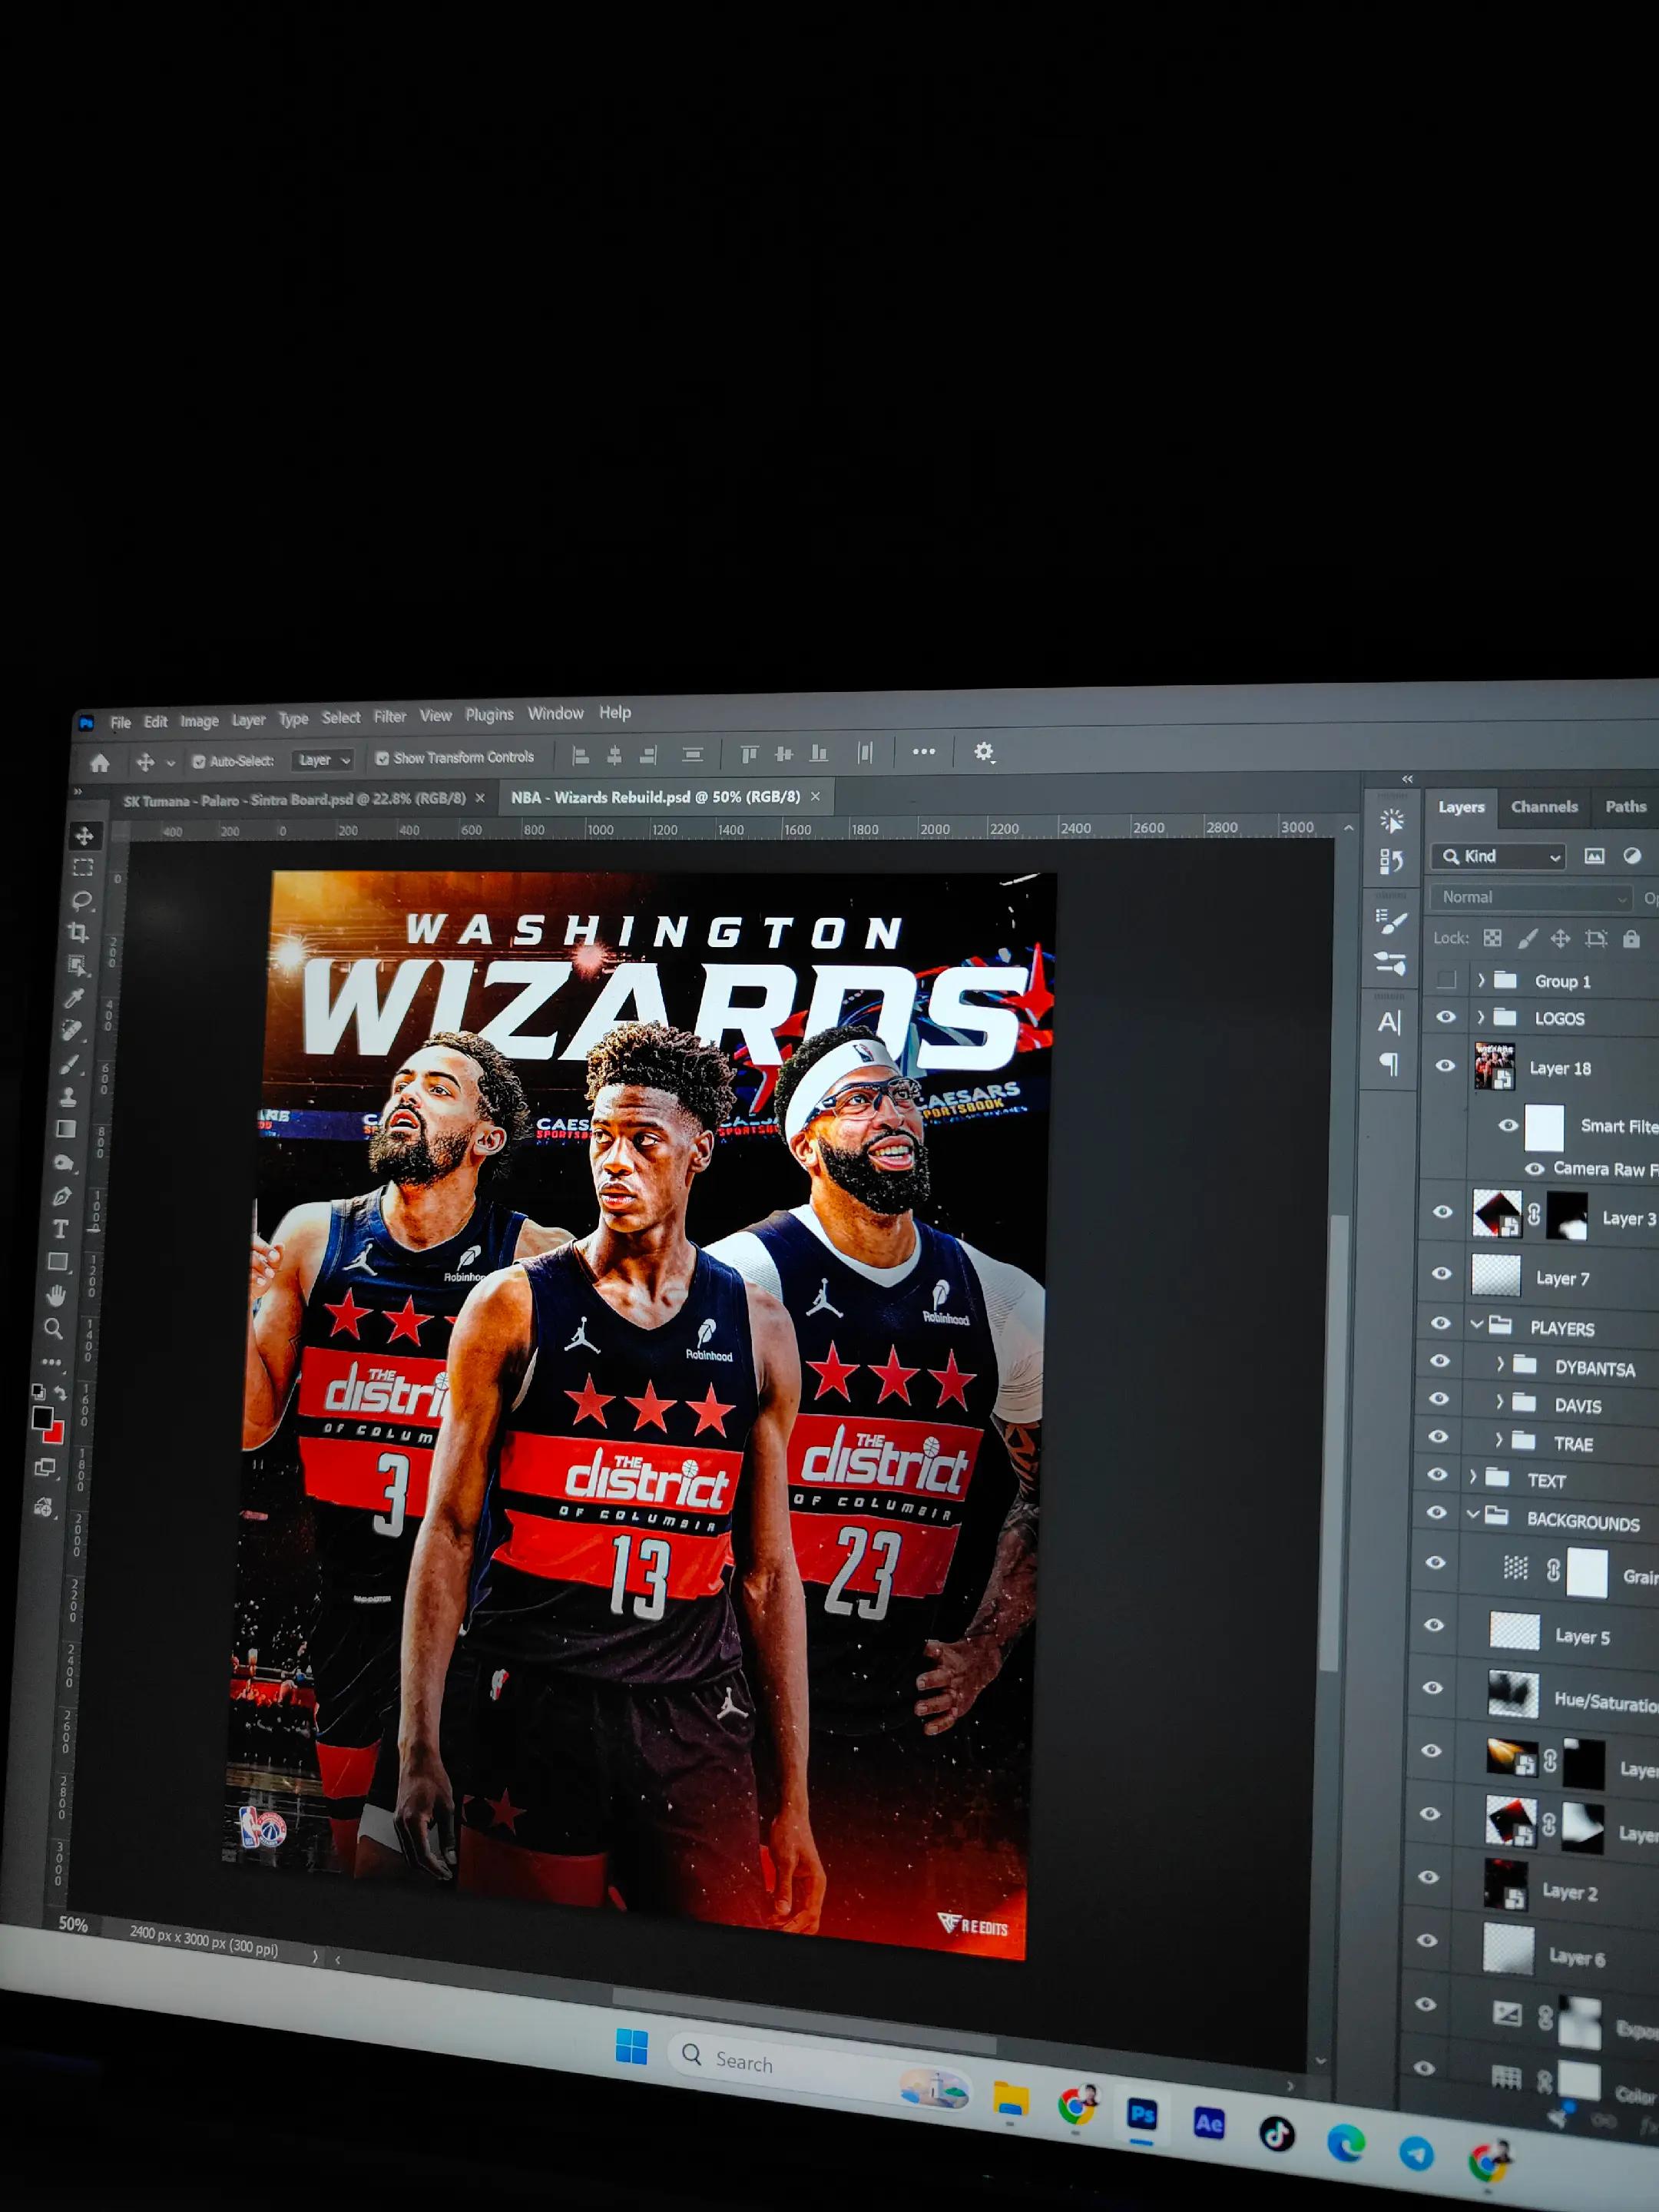Click more align options three dots

coord(923,751)
